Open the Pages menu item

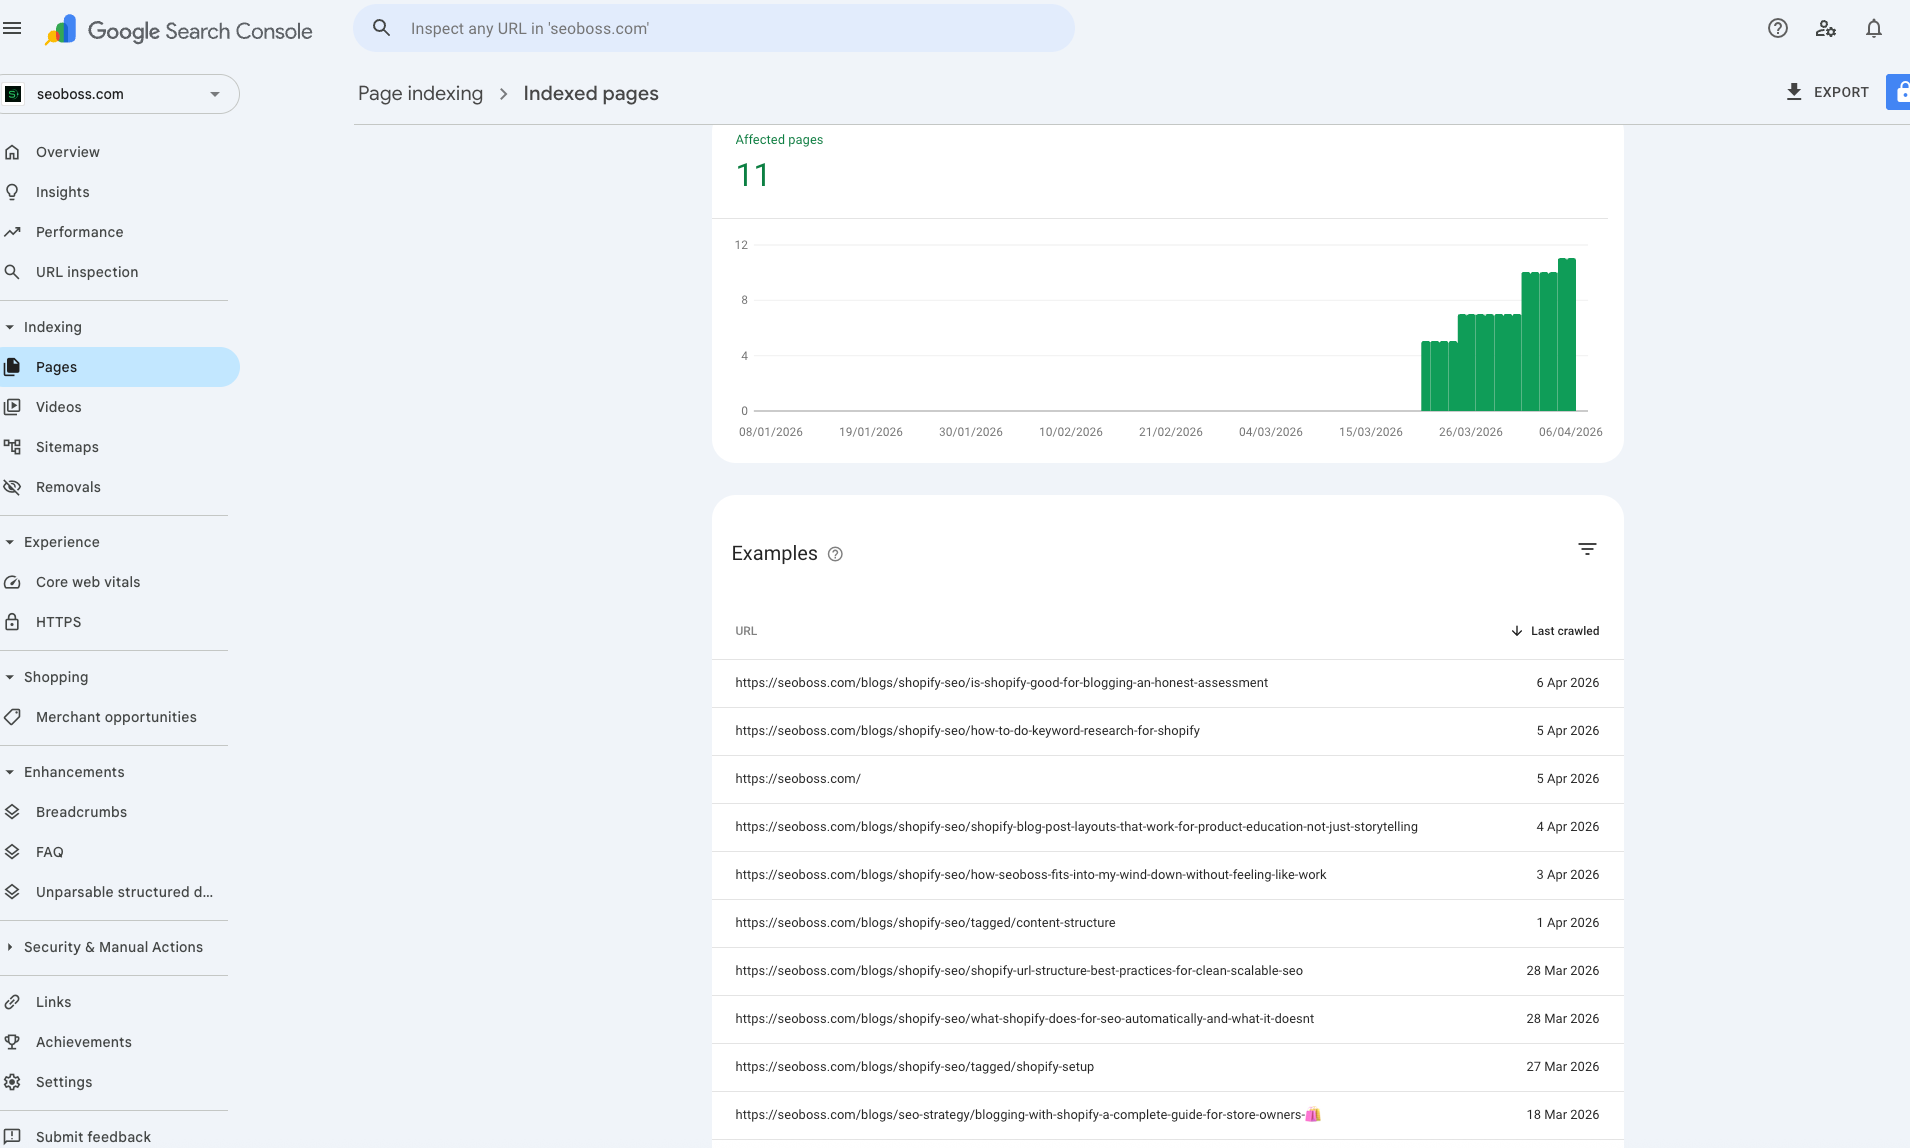coord(120,367)
